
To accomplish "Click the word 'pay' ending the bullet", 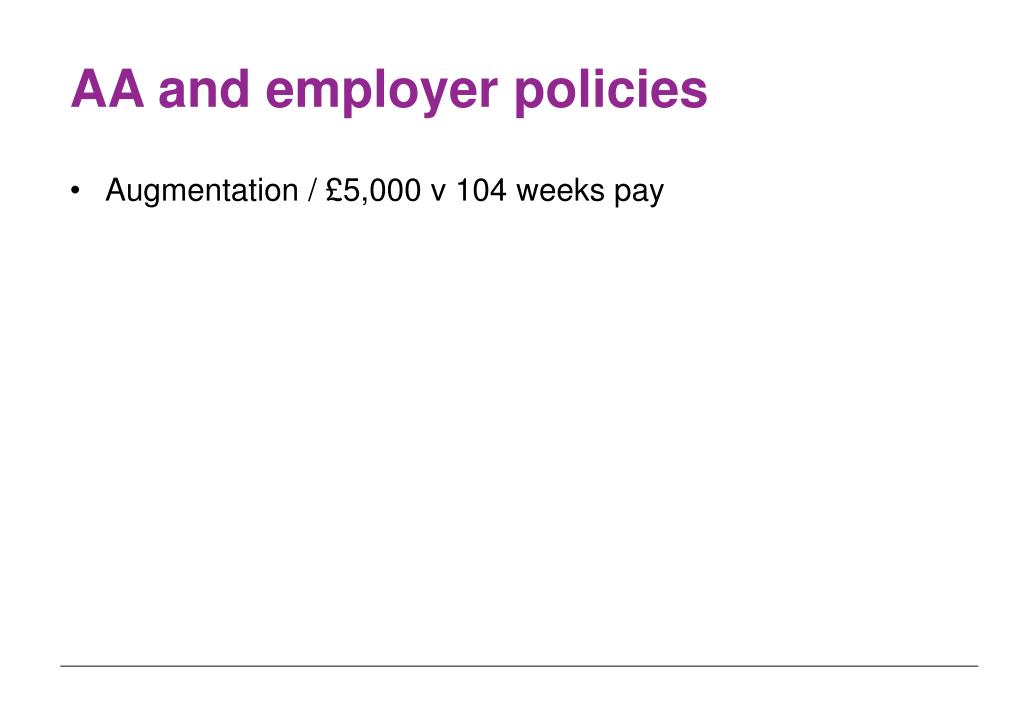I will point(639,193).
